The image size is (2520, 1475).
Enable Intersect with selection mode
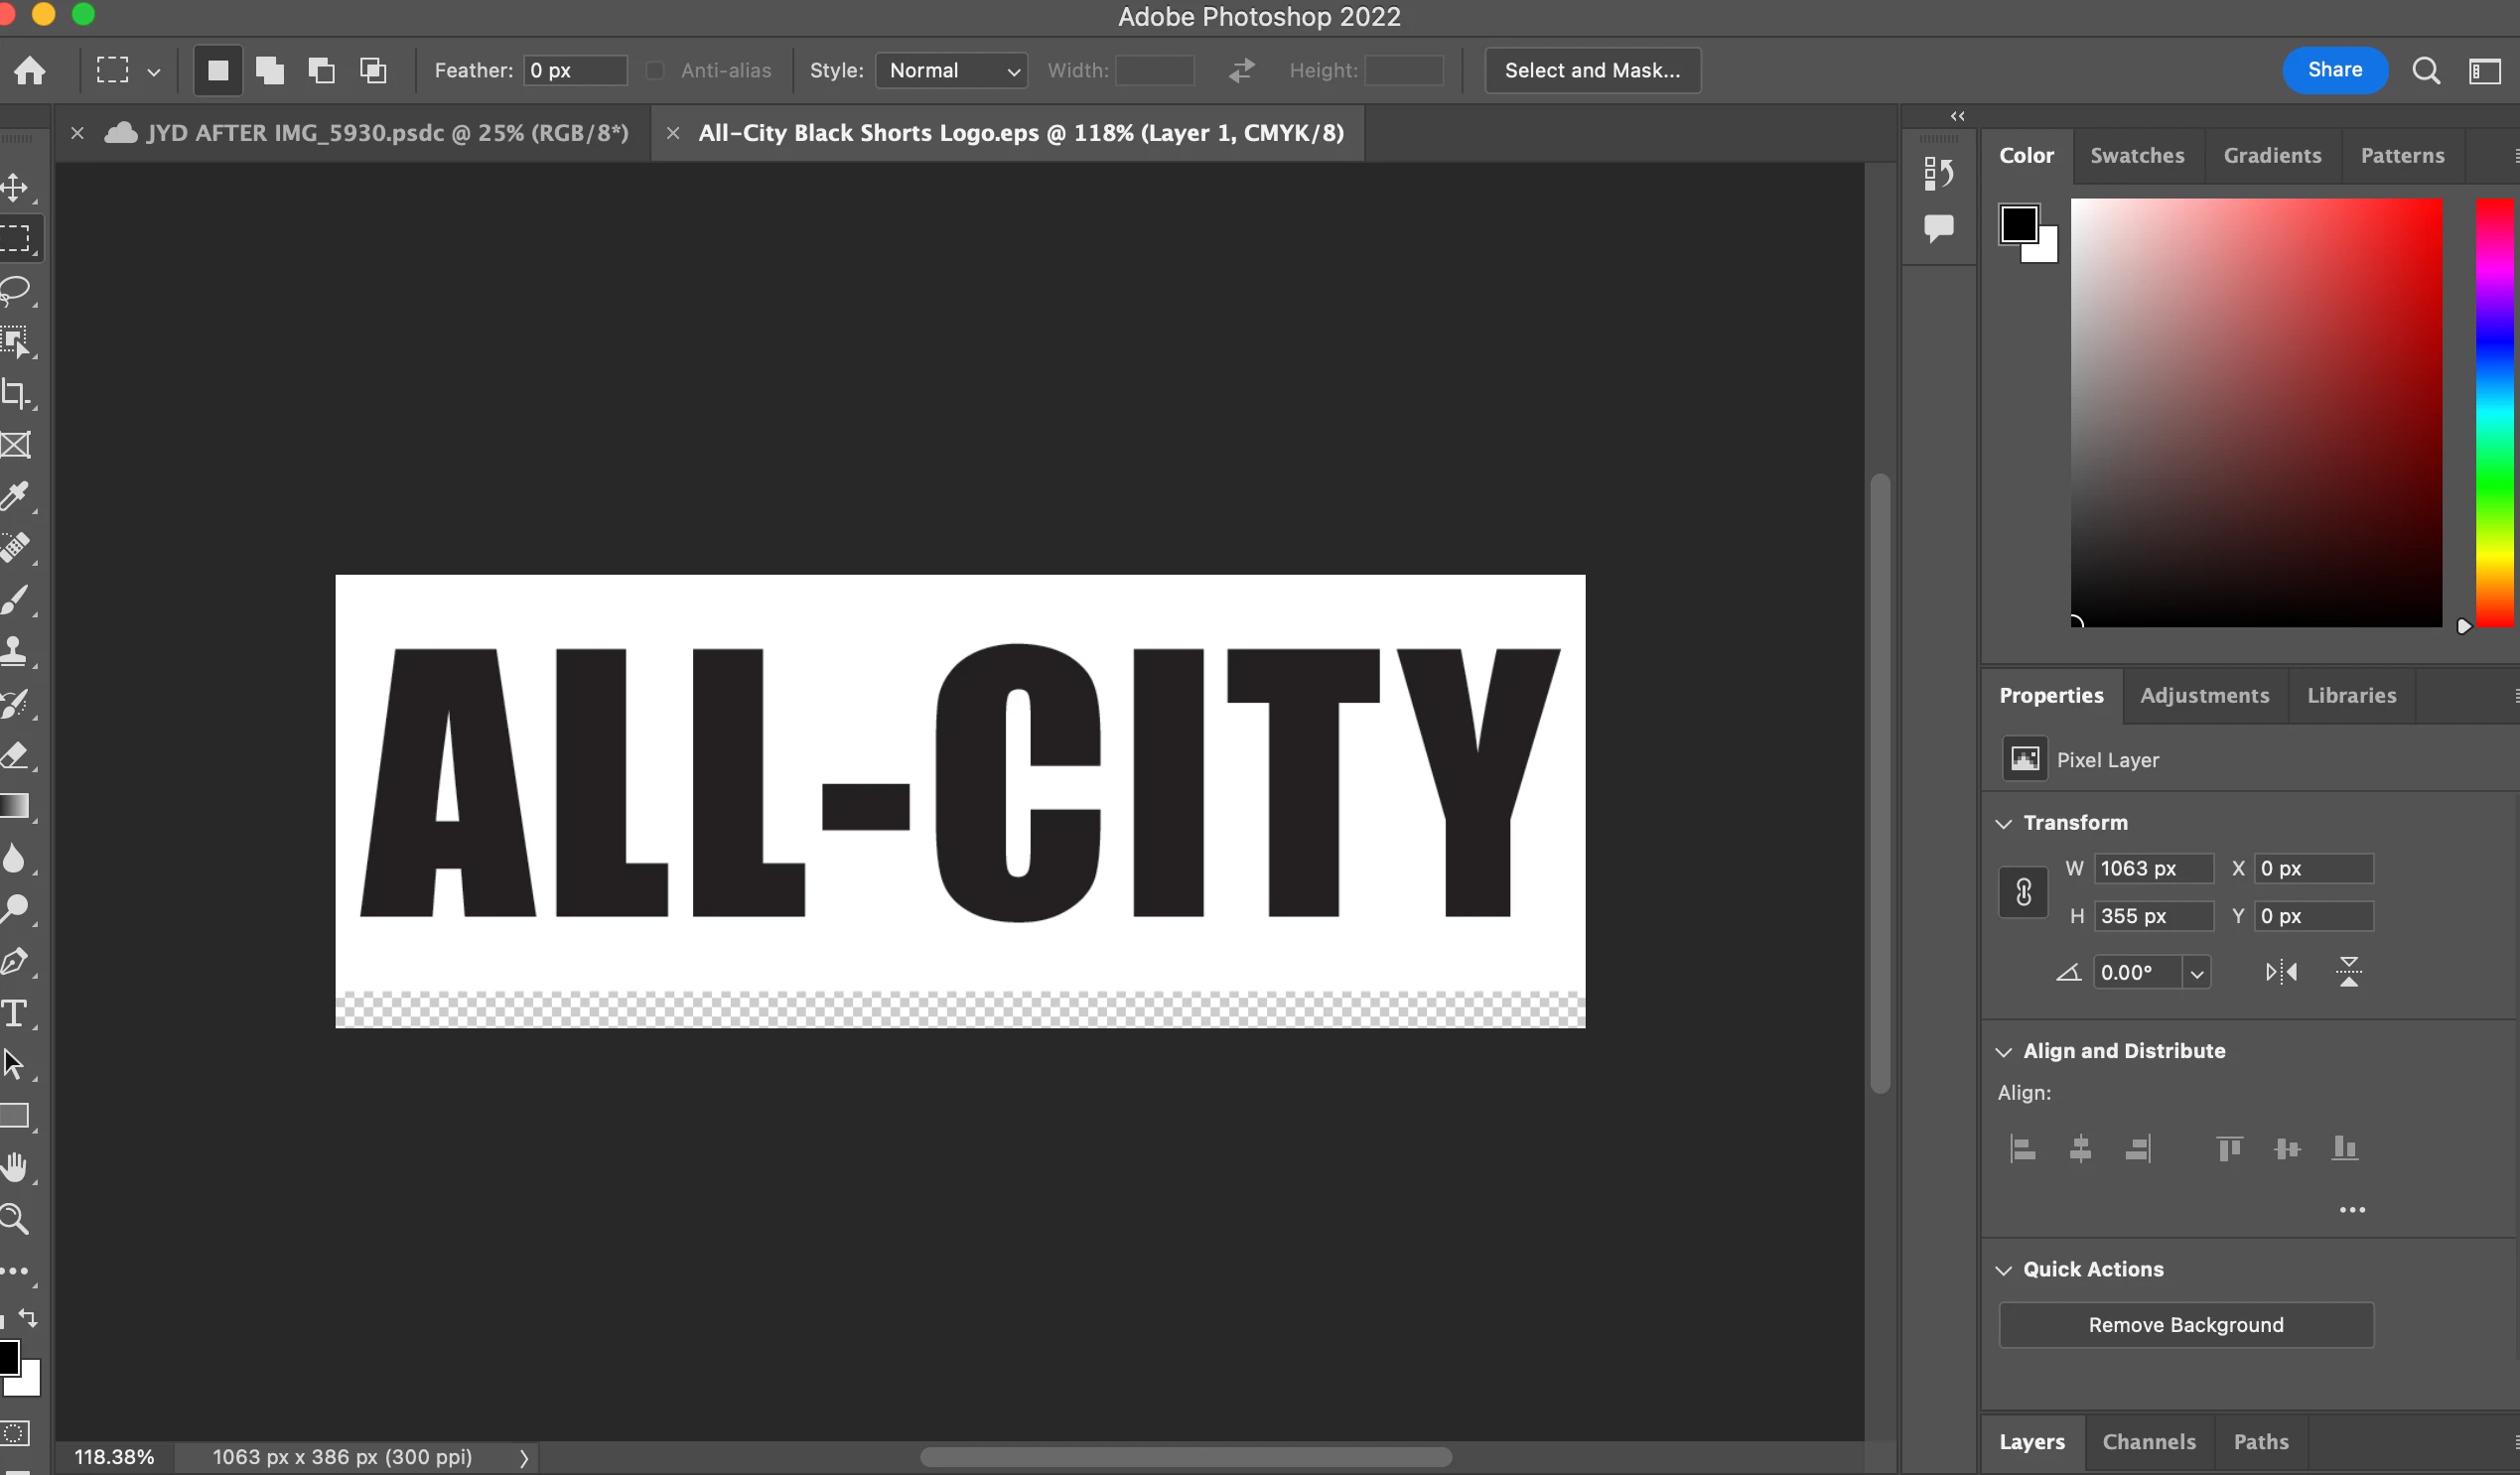coord(373,70)
